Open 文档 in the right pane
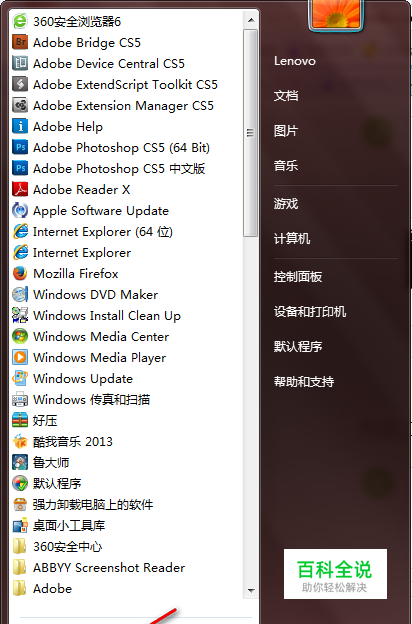Viewport: 412px width, 624px height. click(x=286, y=96)
